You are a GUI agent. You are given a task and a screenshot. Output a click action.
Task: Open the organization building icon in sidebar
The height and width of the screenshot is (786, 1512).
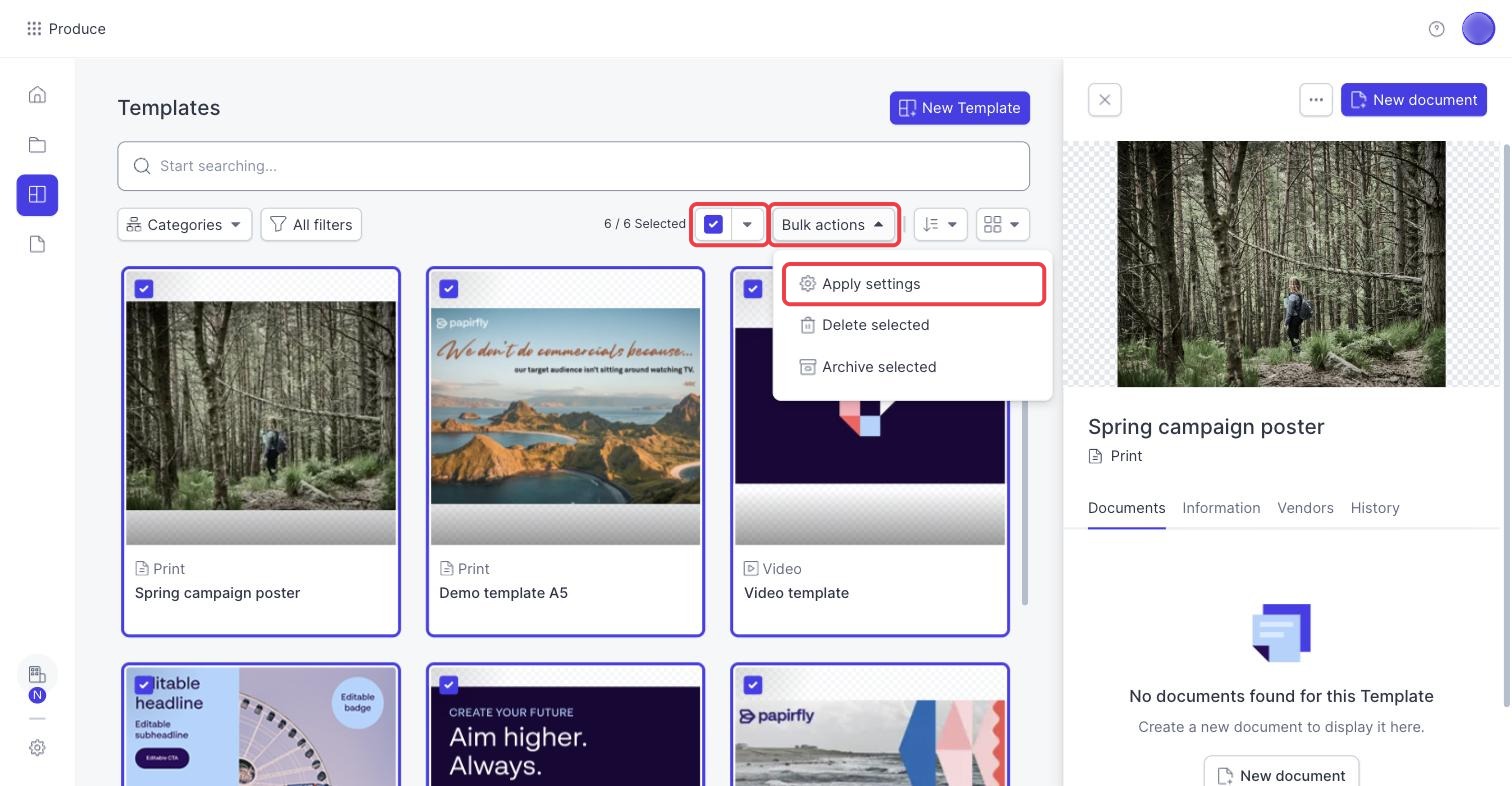37,674
